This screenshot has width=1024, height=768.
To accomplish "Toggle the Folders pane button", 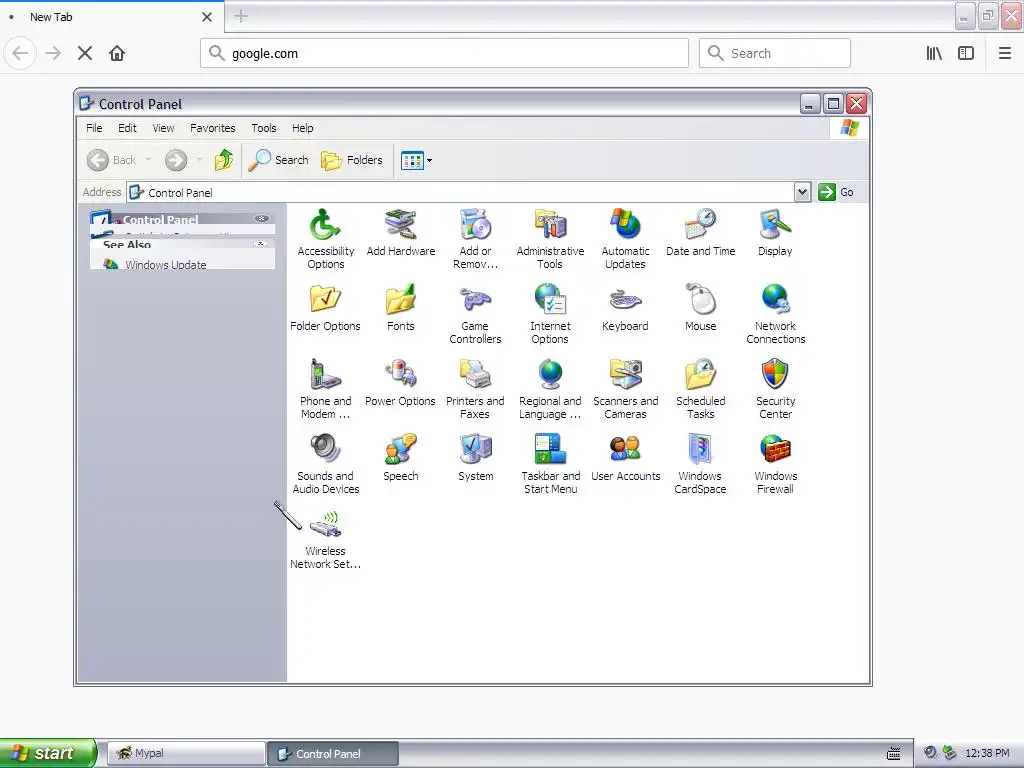I will [x=352, y=160].
